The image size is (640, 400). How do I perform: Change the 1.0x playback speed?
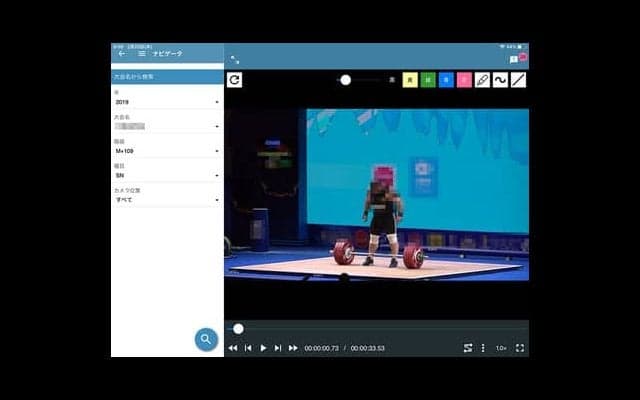501,348
